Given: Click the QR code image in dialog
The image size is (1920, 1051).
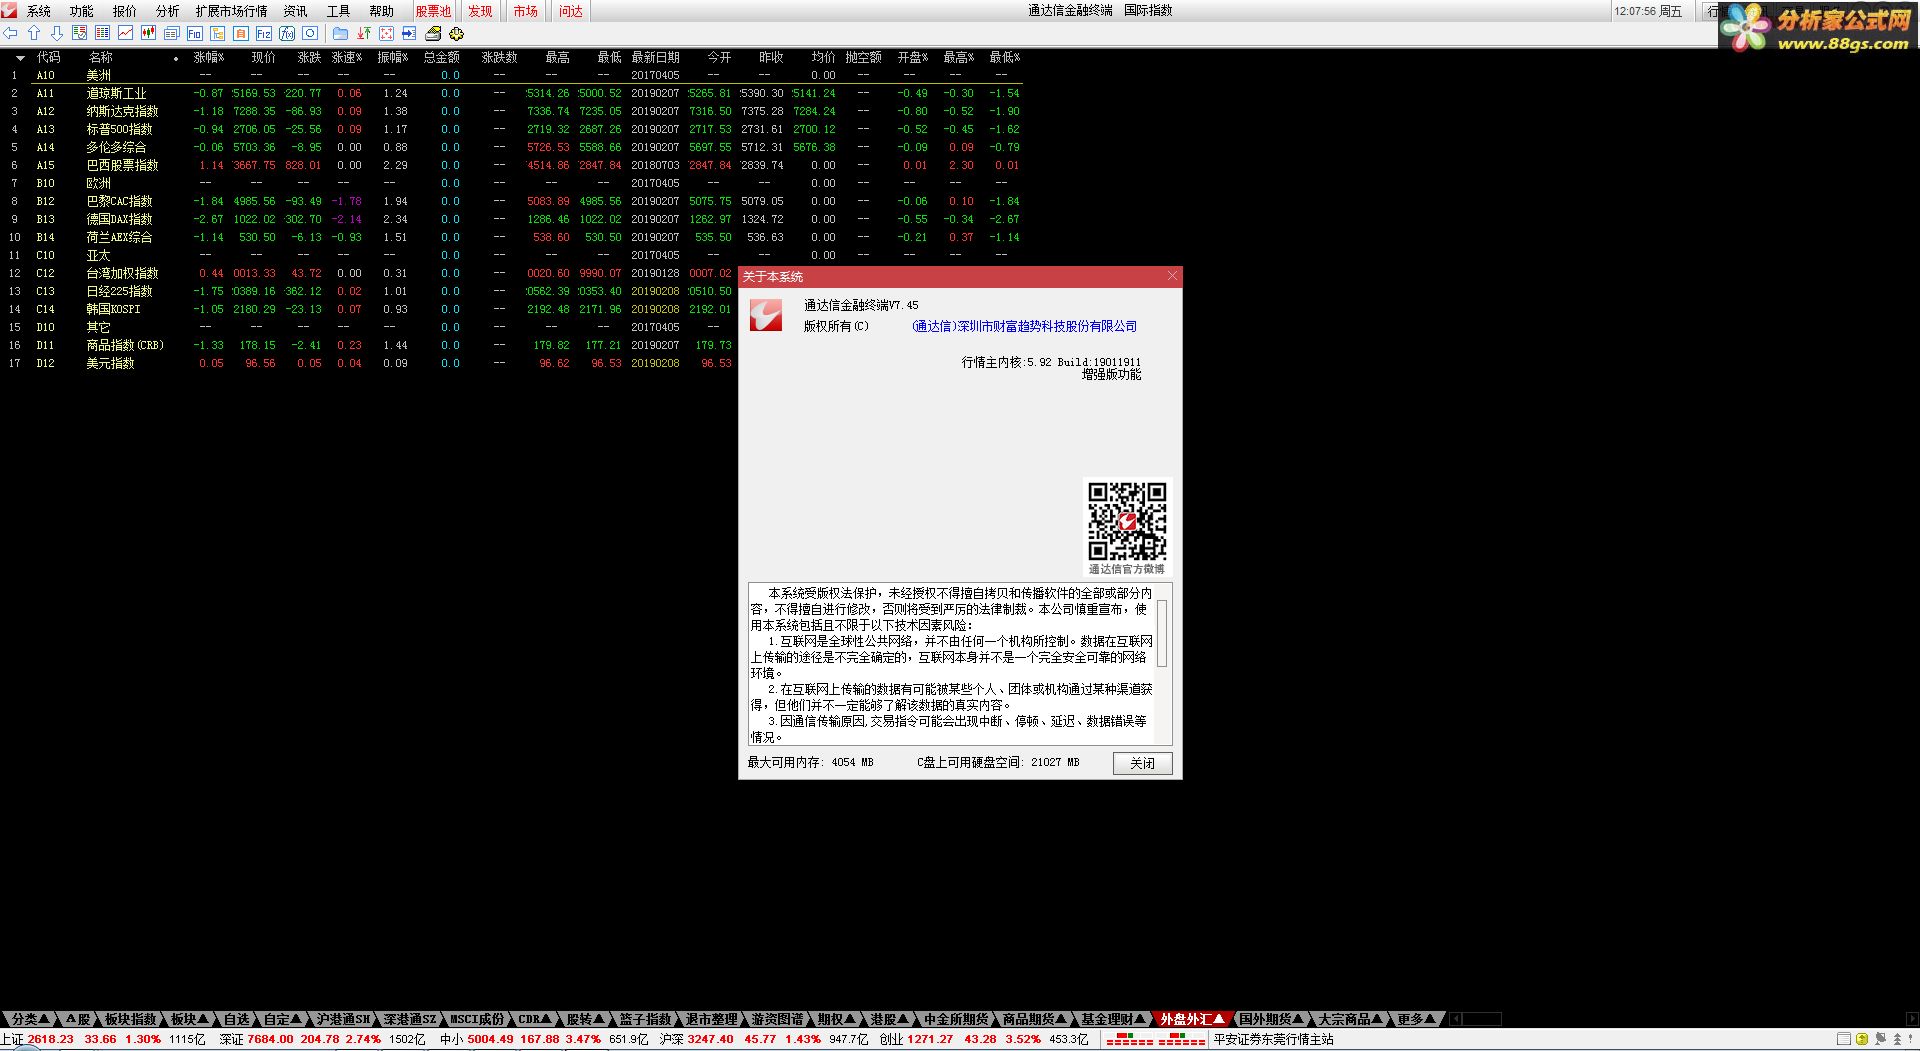Looking at the screenshot, I should click(x=1127, y=521).
